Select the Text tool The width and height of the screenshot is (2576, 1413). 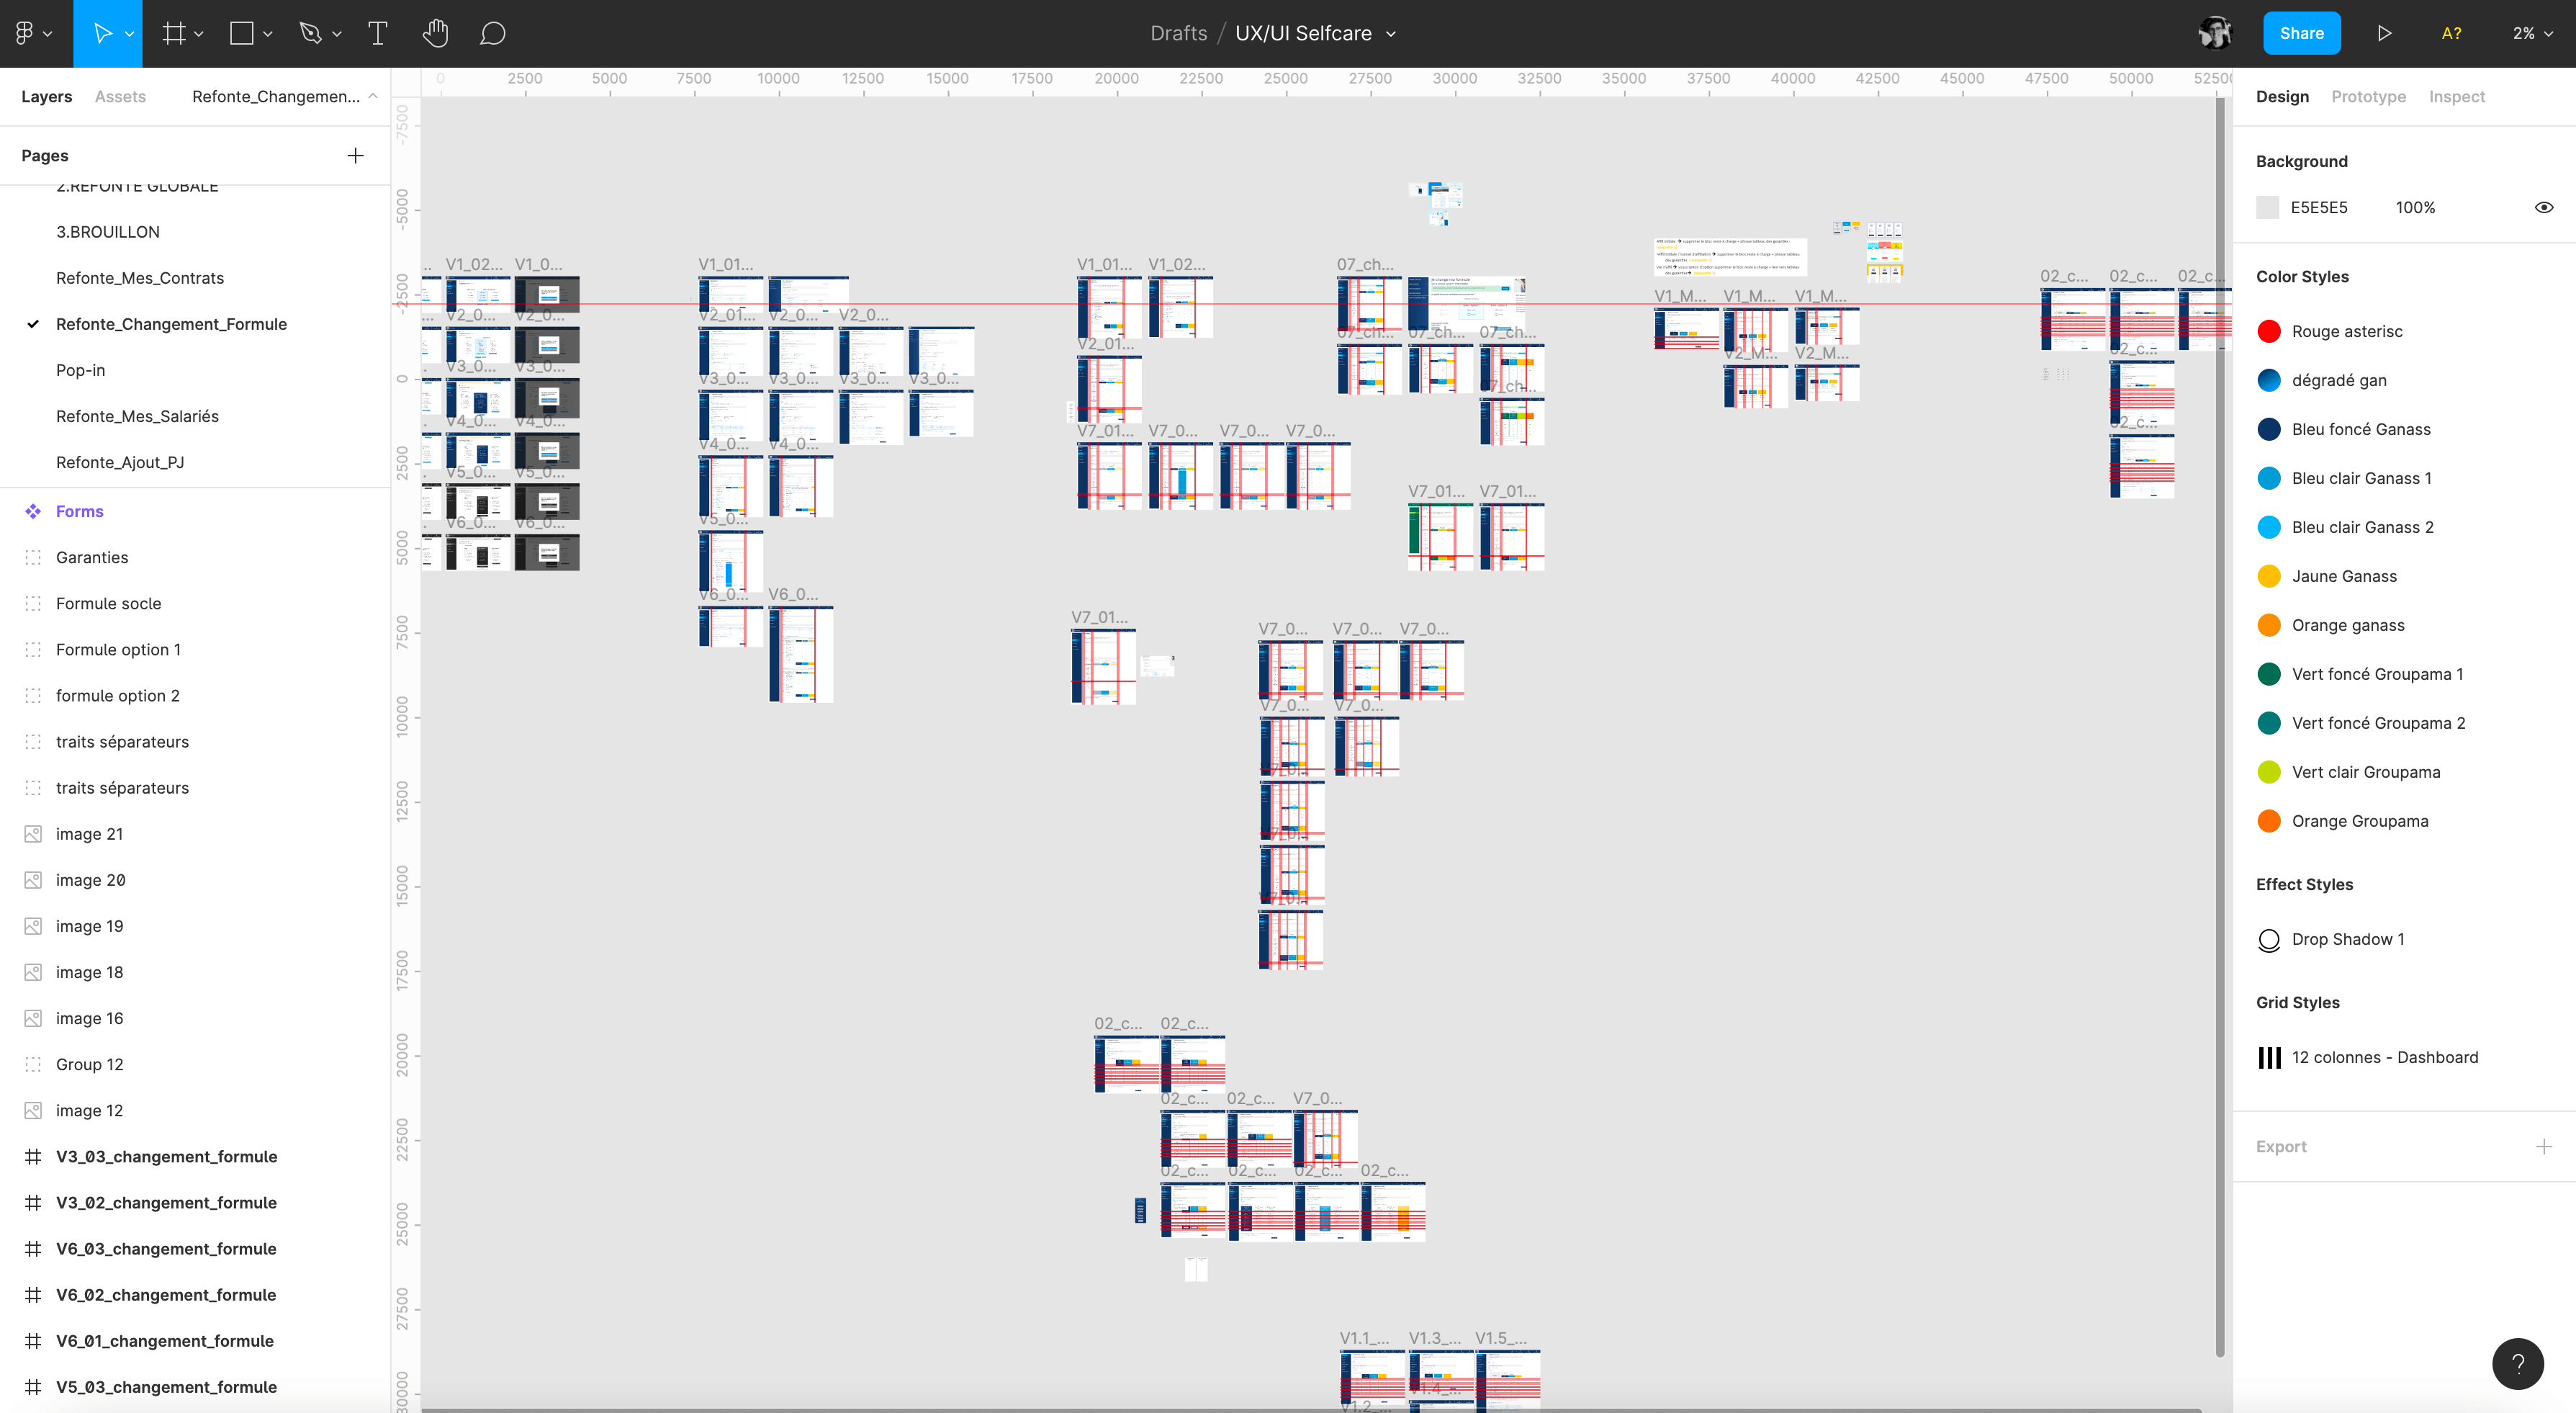click(377, 33)
